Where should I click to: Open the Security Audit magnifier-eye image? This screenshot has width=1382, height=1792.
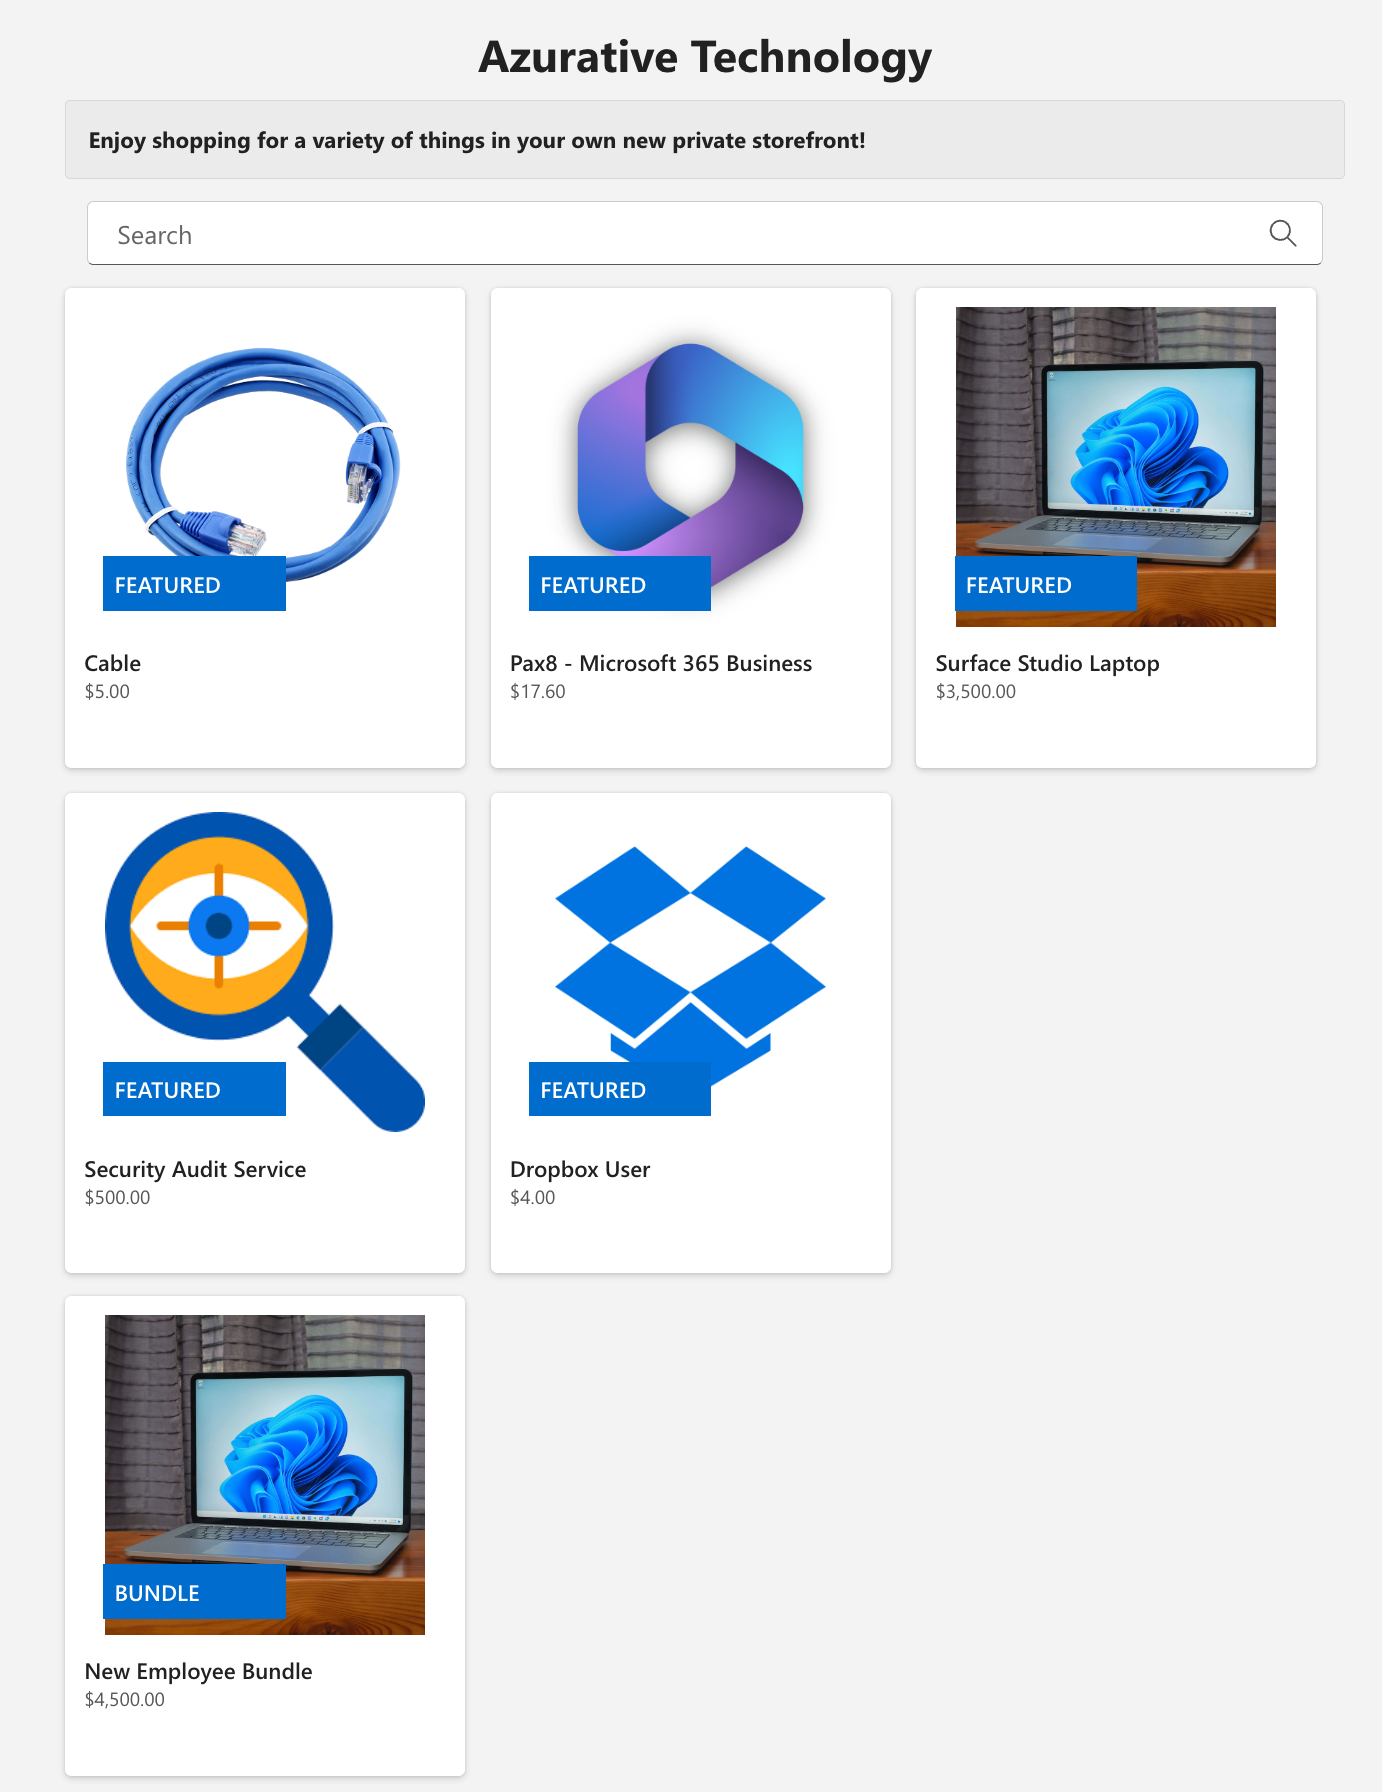(264, 972)
